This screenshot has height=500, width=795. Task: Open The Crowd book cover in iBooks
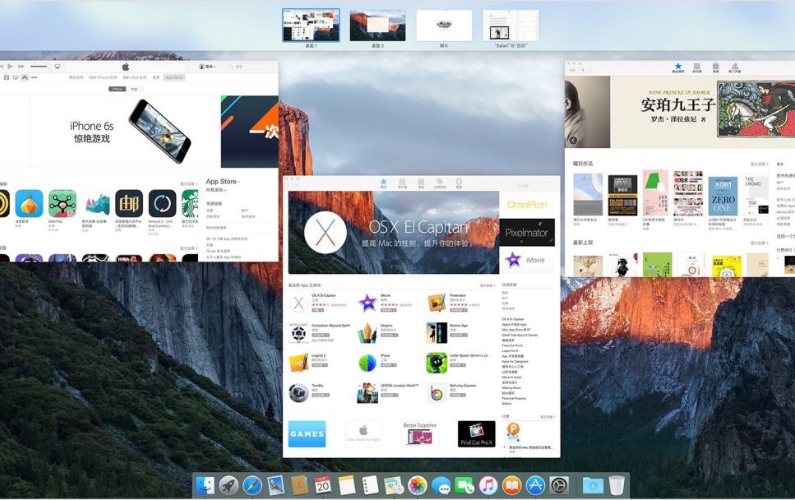pyautogui.click(x=756, y=196)
